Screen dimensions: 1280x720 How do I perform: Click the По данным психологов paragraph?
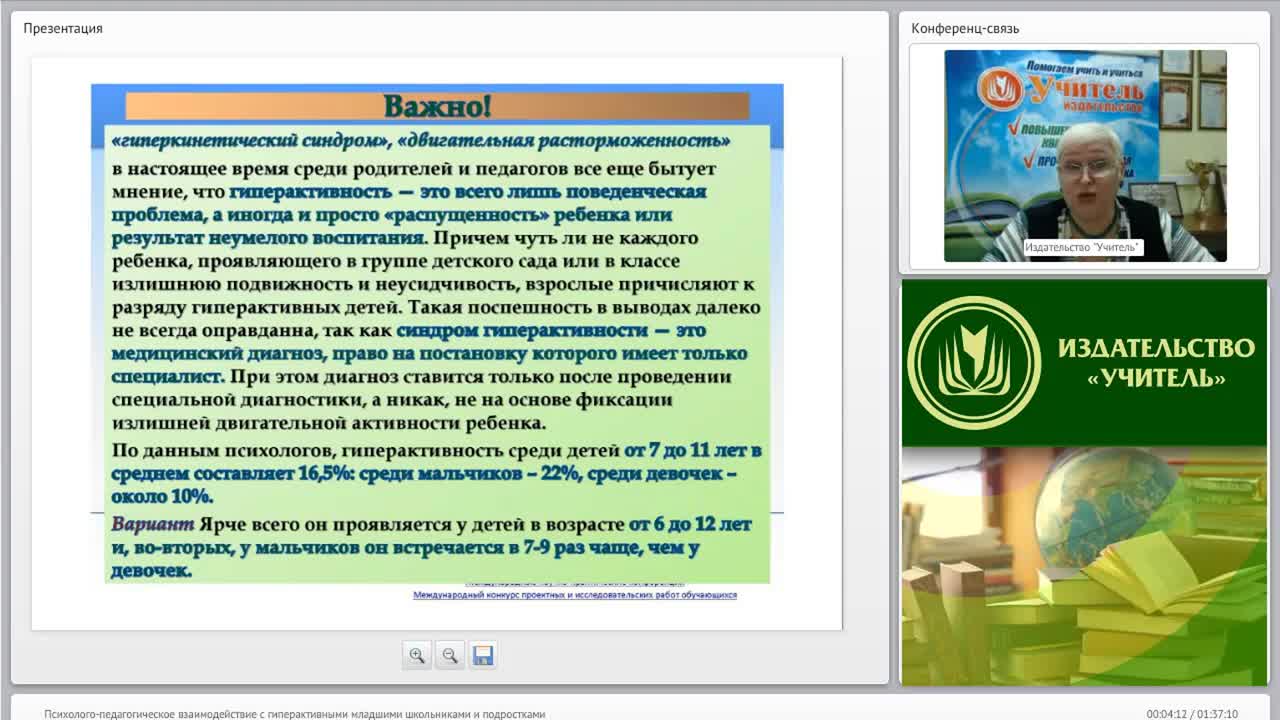437,473
